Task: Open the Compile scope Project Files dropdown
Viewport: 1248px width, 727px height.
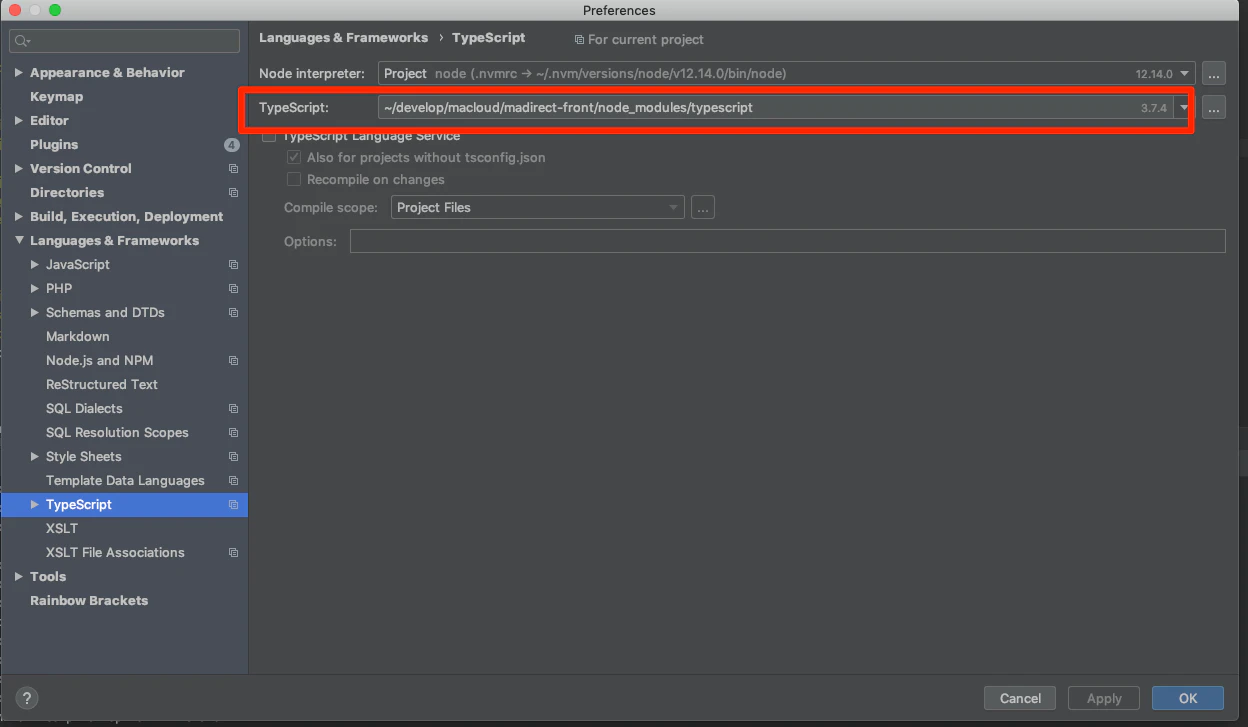Action: pyautogui.click(x=538, y=208)
